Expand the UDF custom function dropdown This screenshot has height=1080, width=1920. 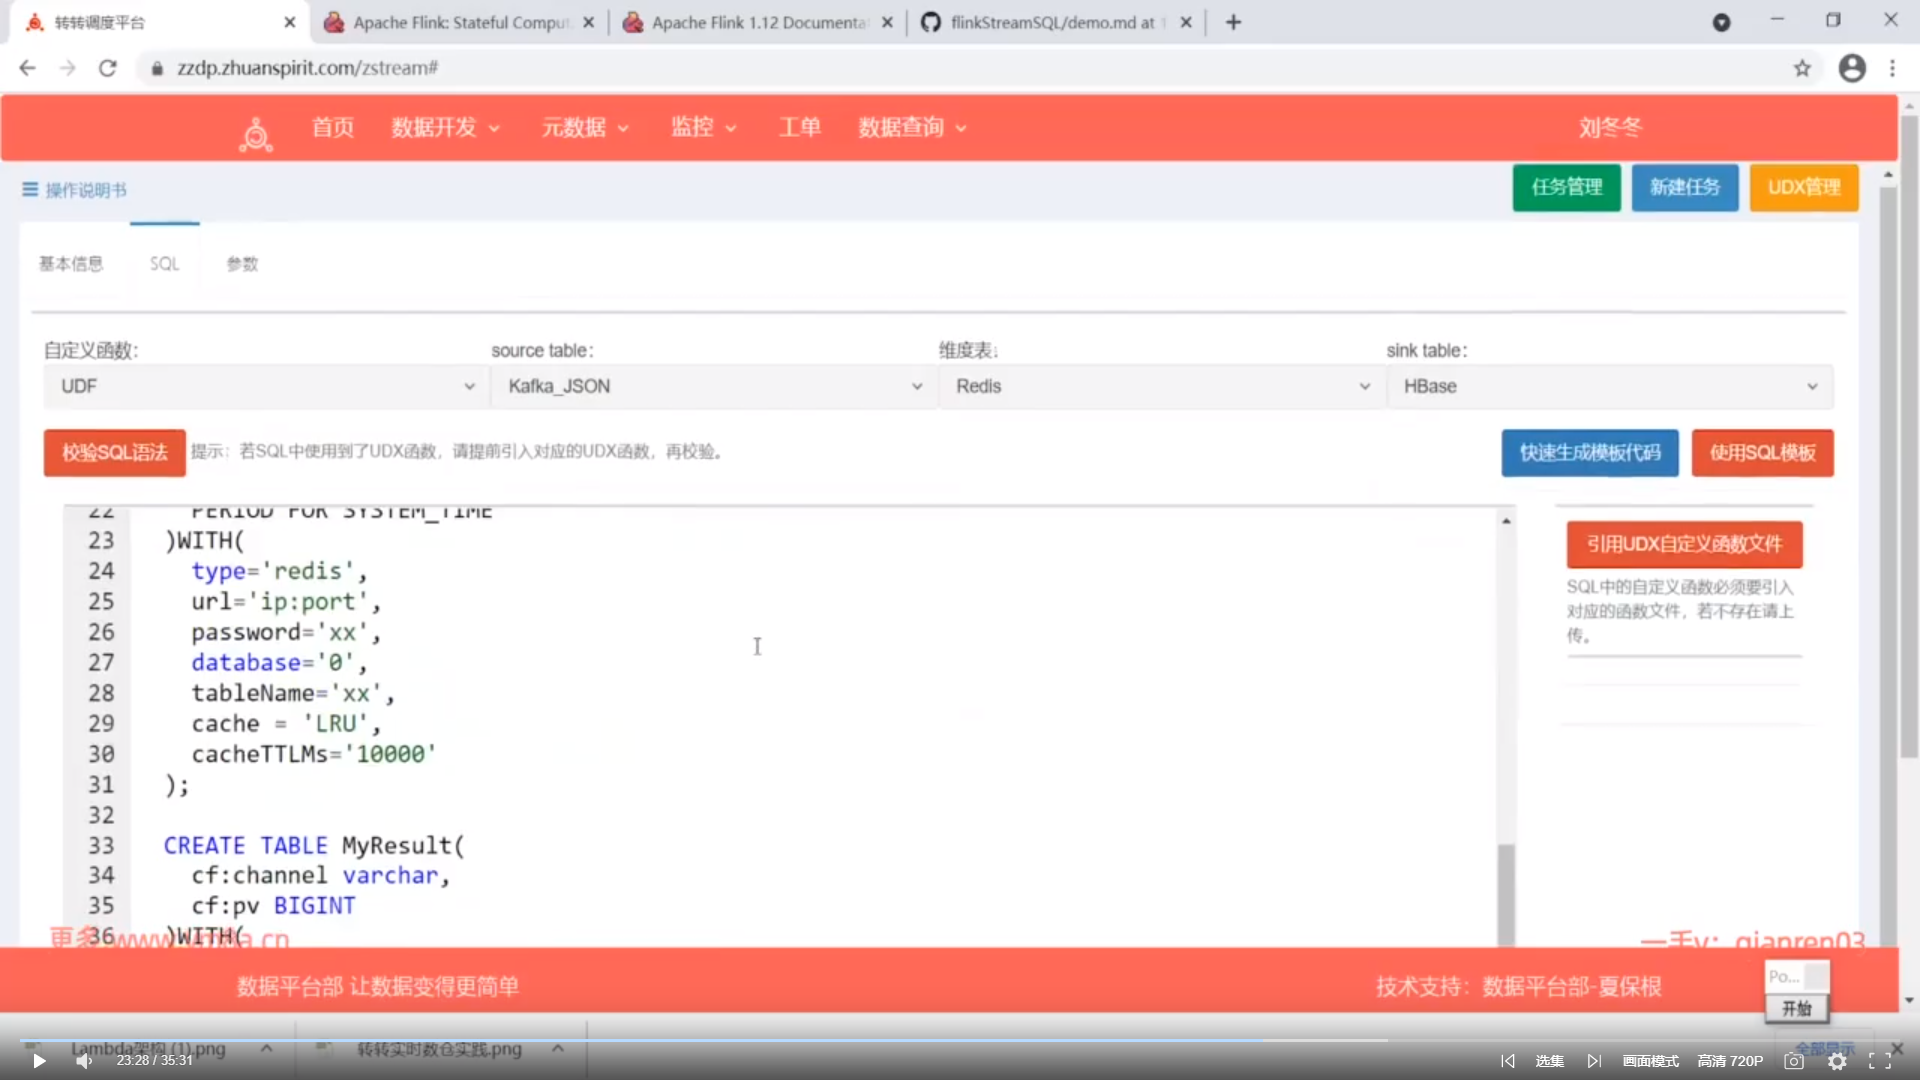click(x=264, y=386)
